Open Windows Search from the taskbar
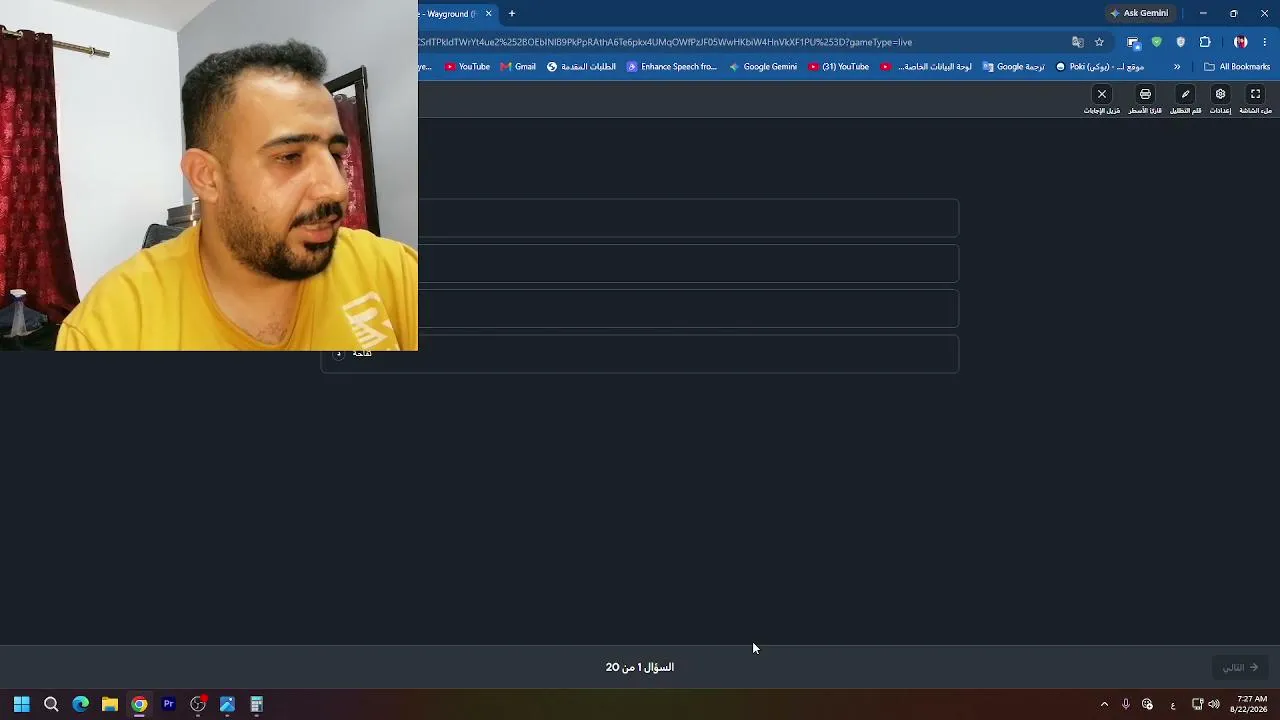Image resolution: width=1280 pixels, height=720 pixels. tap(51, 704)
